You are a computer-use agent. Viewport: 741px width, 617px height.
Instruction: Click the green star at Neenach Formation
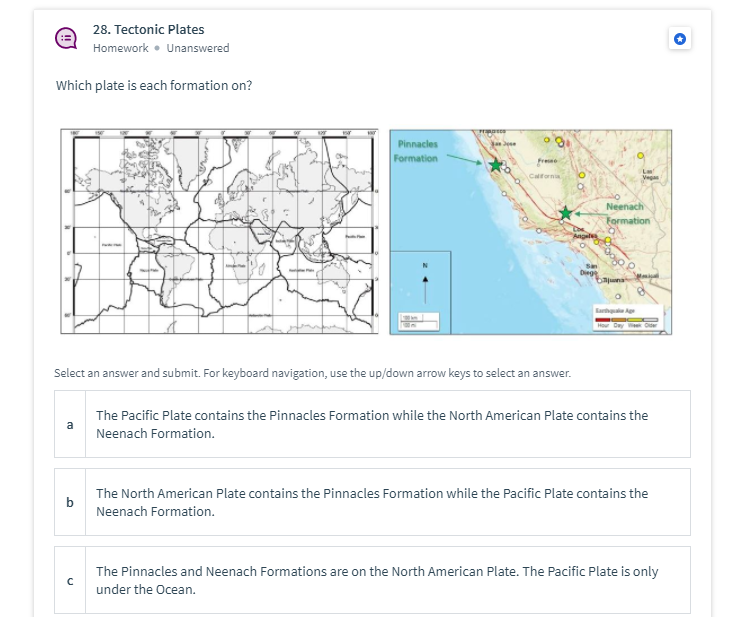coord(565,213)
